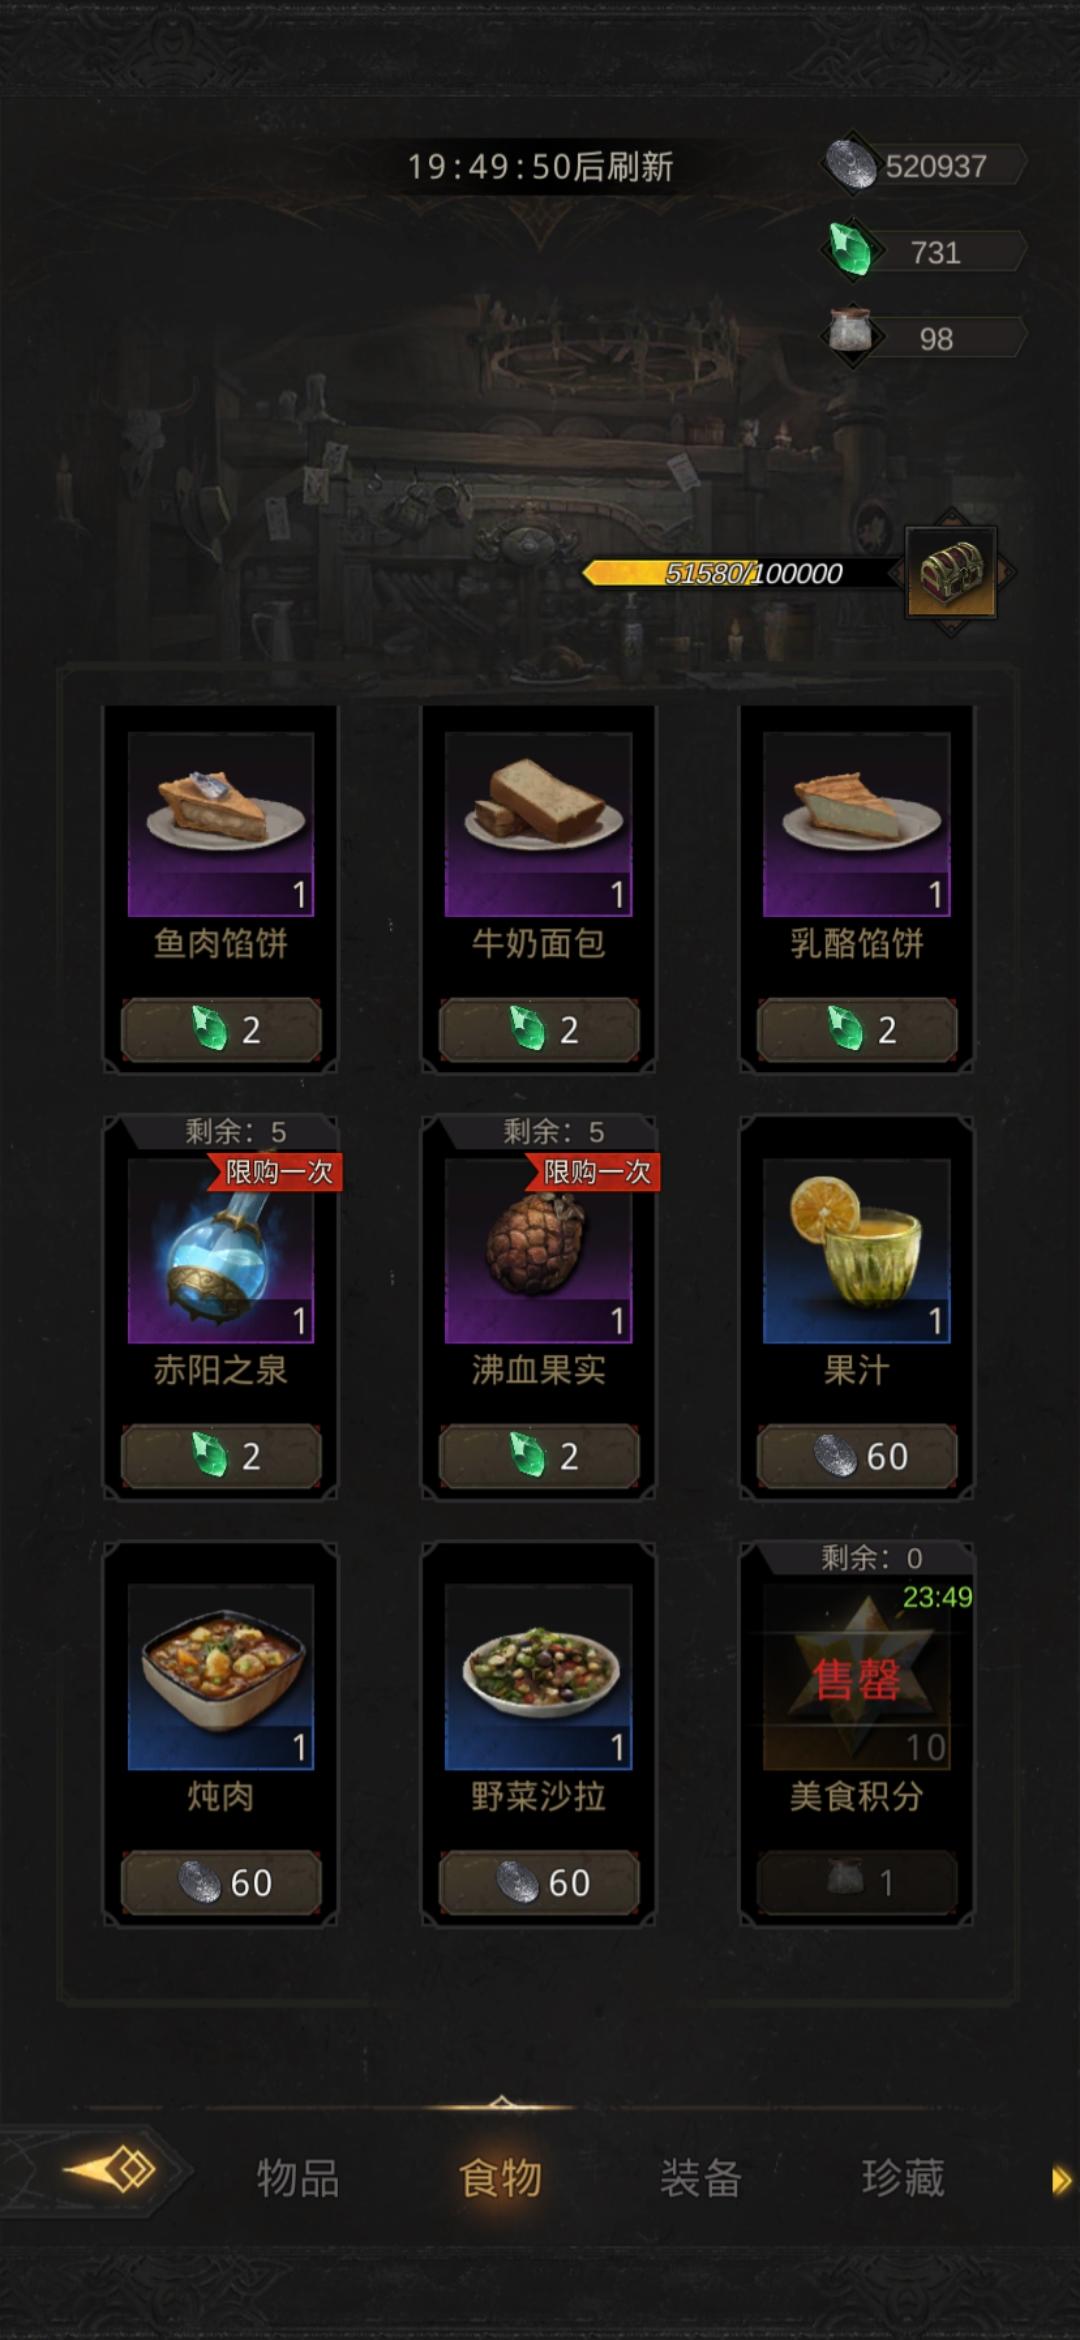Screen dimensions: 1080x2340
Task: Click the 51580/100000 progress bar
Action: [x=740, y=573]
